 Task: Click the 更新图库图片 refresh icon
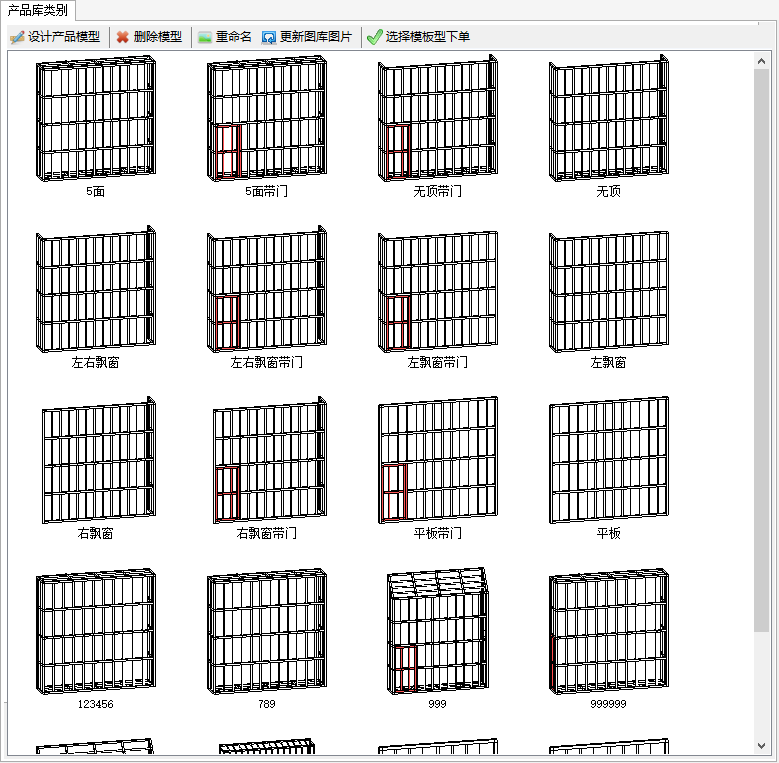(x=269, y=37)
